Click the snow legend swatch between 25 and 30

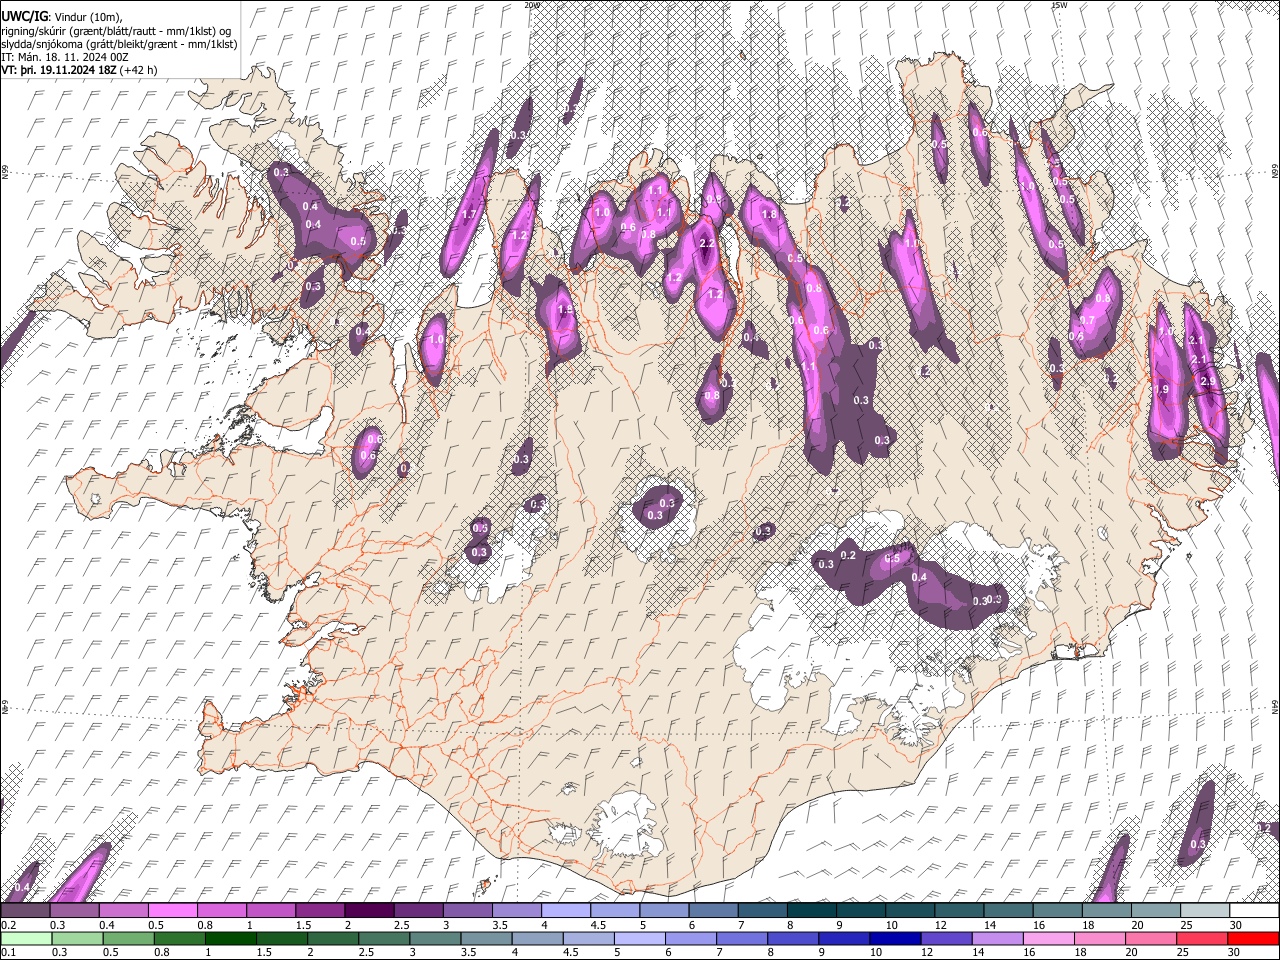[x=1204, y=910]
